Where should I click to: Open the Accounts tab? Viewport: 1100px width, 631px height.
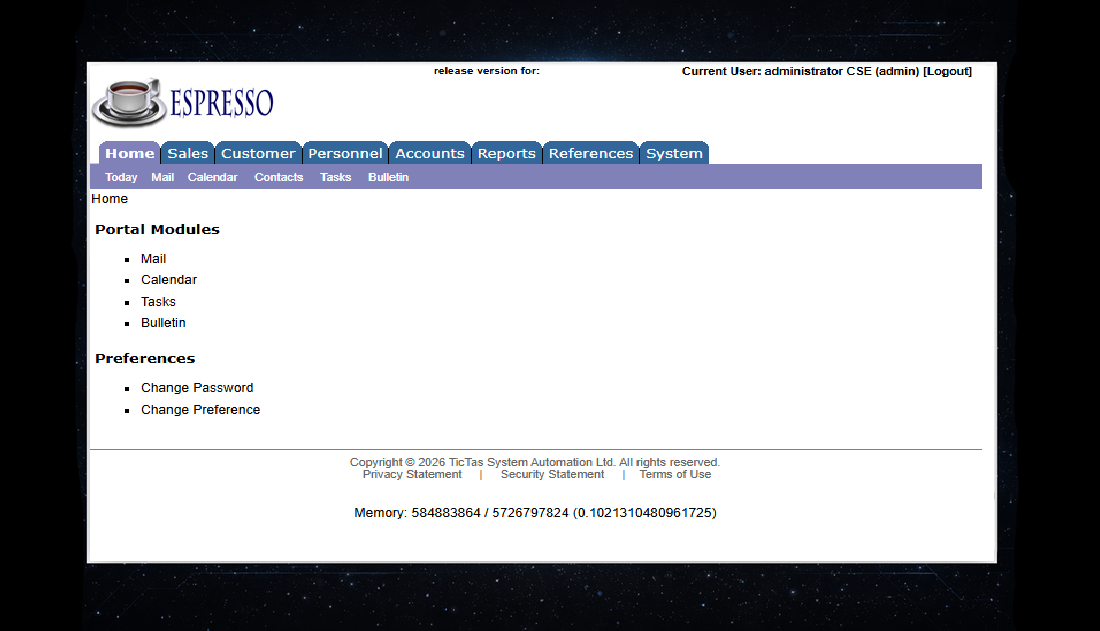coord(430,152)
